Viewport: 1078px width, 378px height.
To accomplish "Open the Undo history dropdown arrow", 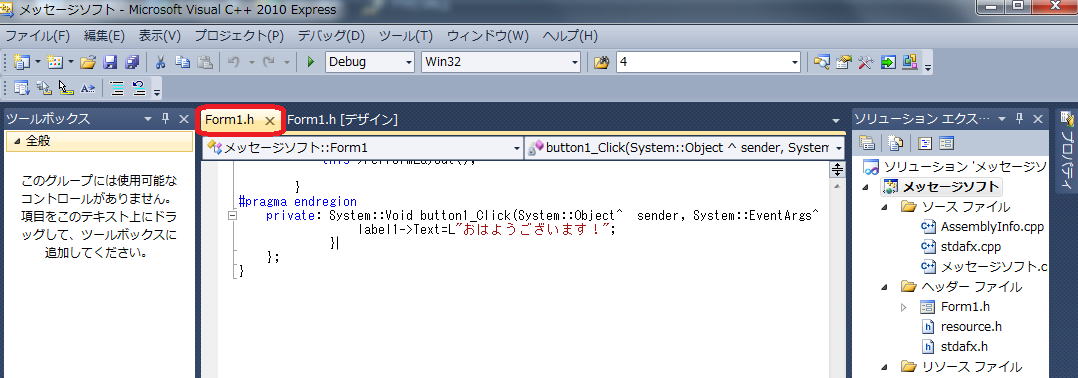I will [x=251, y=63].
